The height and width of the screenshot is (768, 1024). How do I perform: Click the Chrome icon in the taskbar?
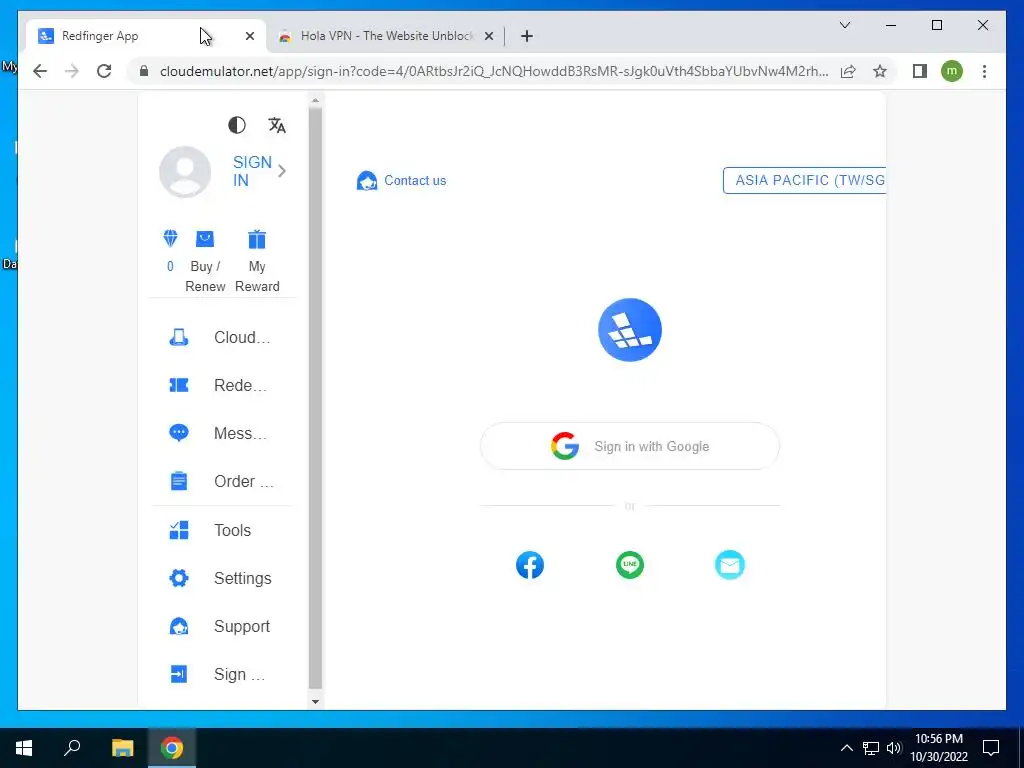point(172,748)
